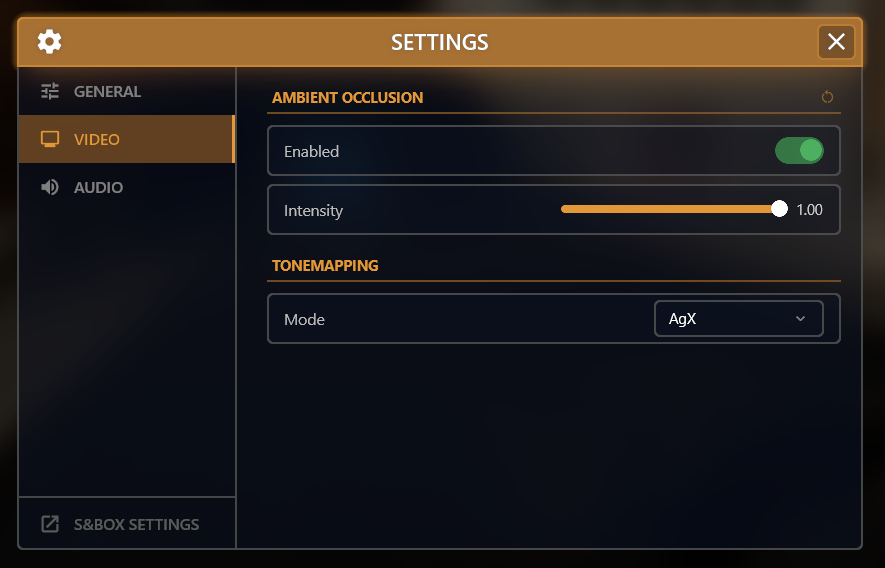
Task: Click the Video monitor icon
Action: point(50,140)
